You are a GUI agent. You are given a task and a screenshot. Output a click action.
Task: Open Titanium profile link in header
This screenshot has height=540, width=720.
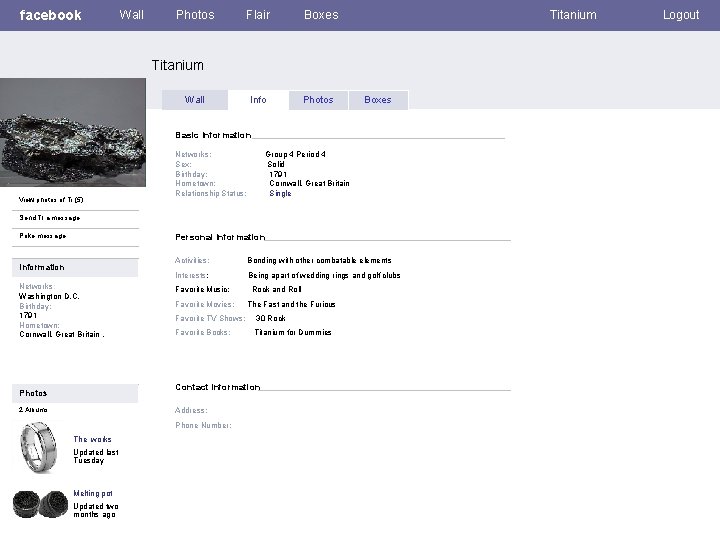pyautogui.click(x=573, y=15)
